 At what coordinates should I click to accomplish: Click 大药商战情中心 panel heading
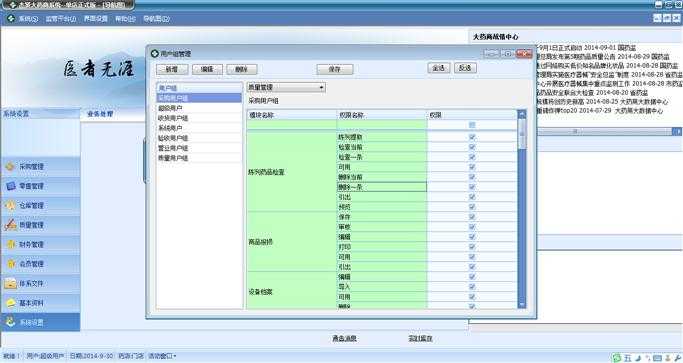point(496,37)
